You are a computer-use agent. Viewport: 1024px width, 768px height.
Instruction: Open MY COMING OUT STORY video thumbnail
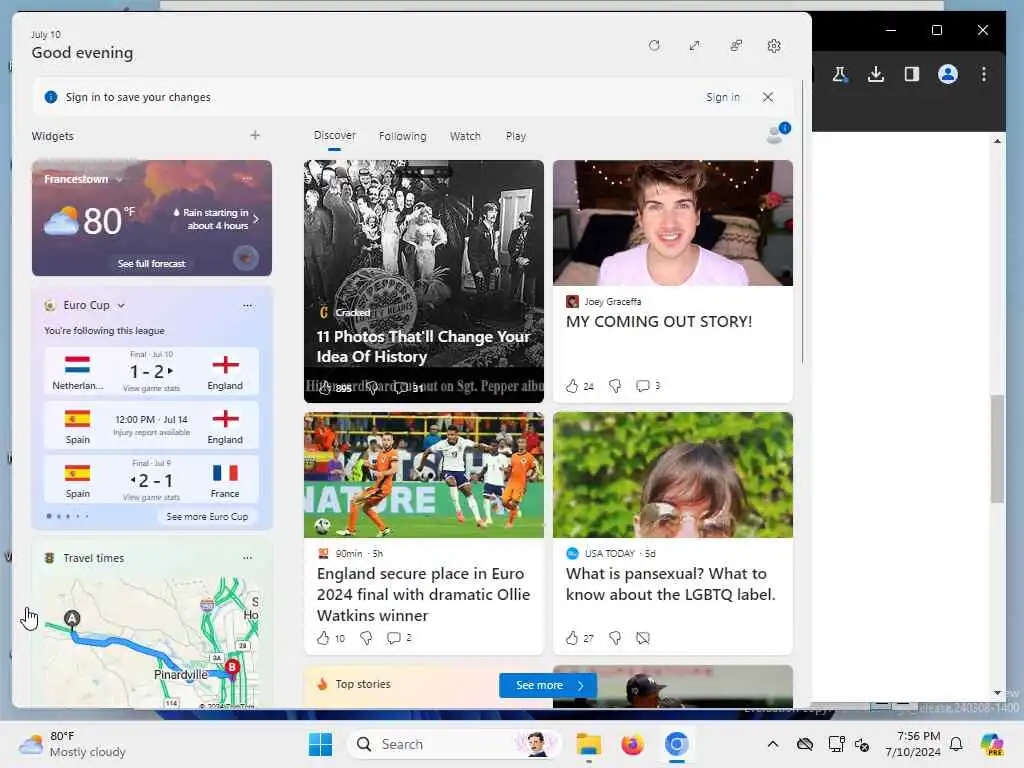point(673,223)
